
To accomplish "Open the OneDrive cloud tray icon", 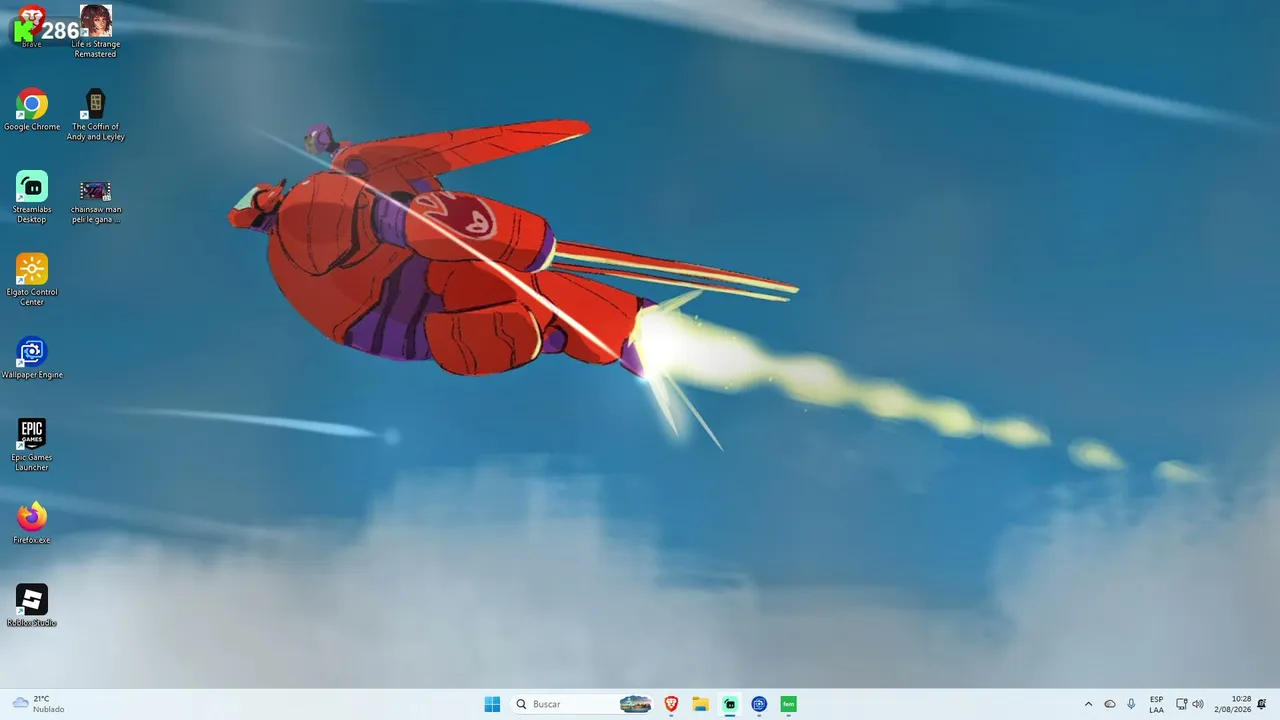I will tap(1110, 704).
